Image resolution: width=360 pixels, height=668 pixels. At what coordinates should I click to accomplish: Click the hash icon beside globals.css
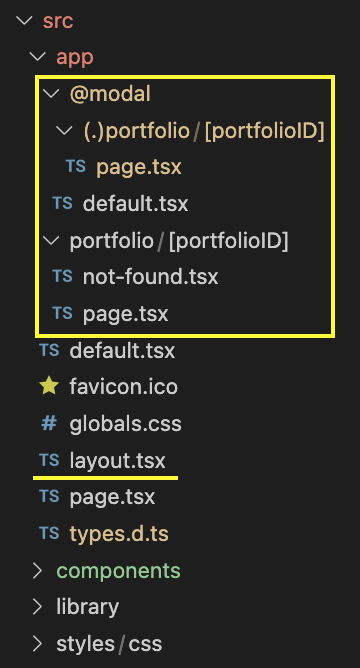click(49, 424)
